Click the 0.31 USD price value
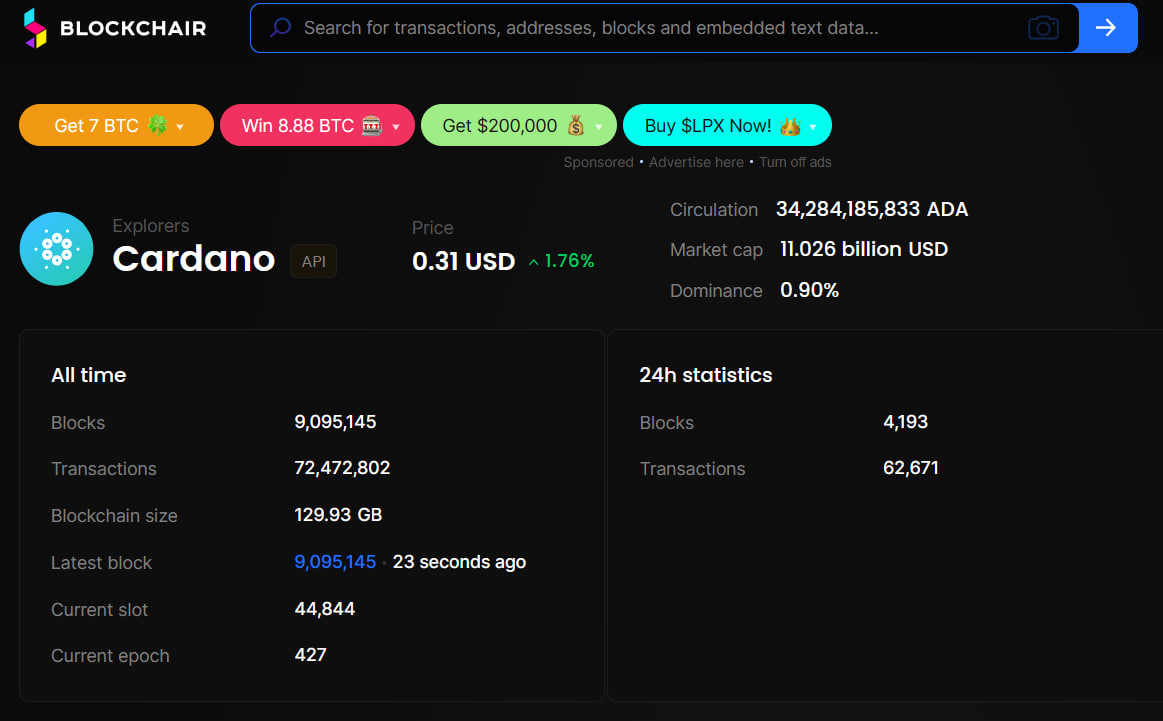This screenshot has width=1163, height=721. (x=464, y=261)
